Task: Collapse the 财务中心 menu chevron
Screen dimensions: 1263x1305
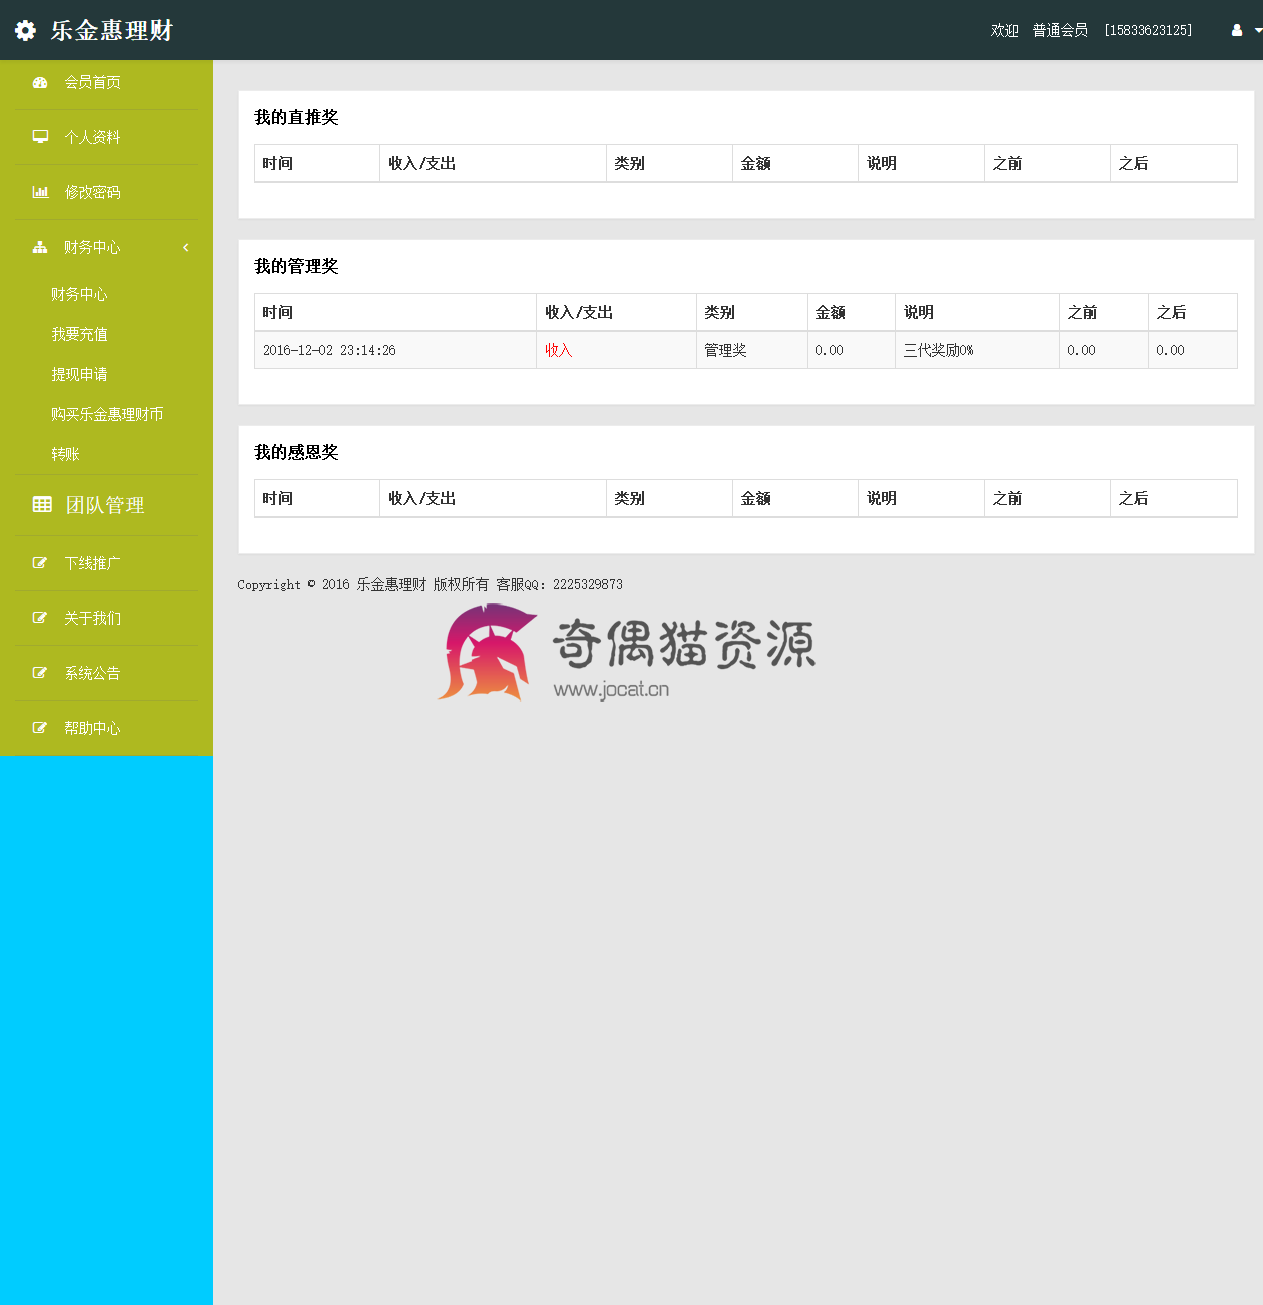Action: [186, 247]
